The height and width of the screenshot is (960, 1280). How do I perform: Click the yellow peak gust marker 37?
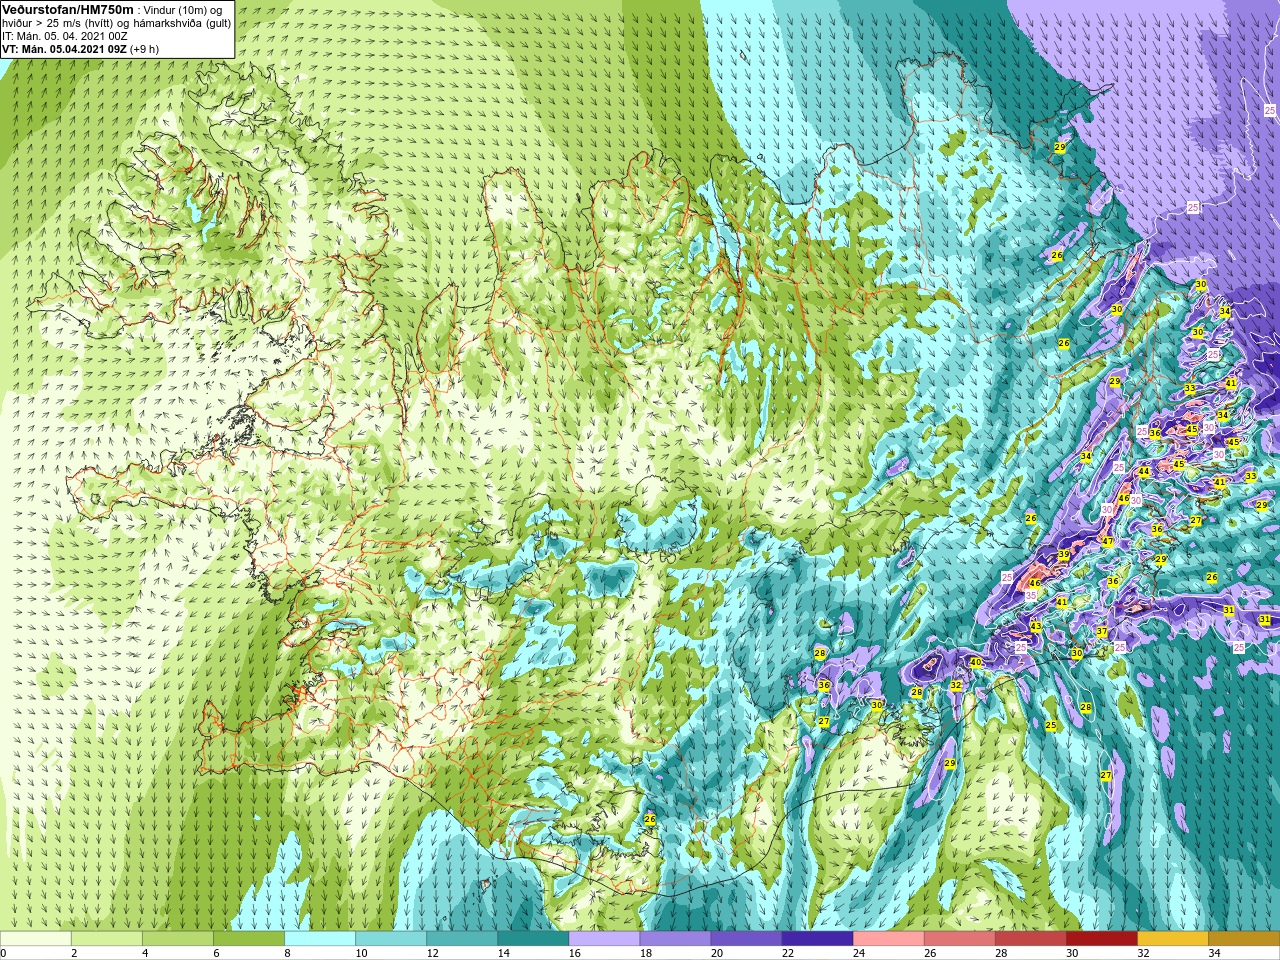(1102, 632)
